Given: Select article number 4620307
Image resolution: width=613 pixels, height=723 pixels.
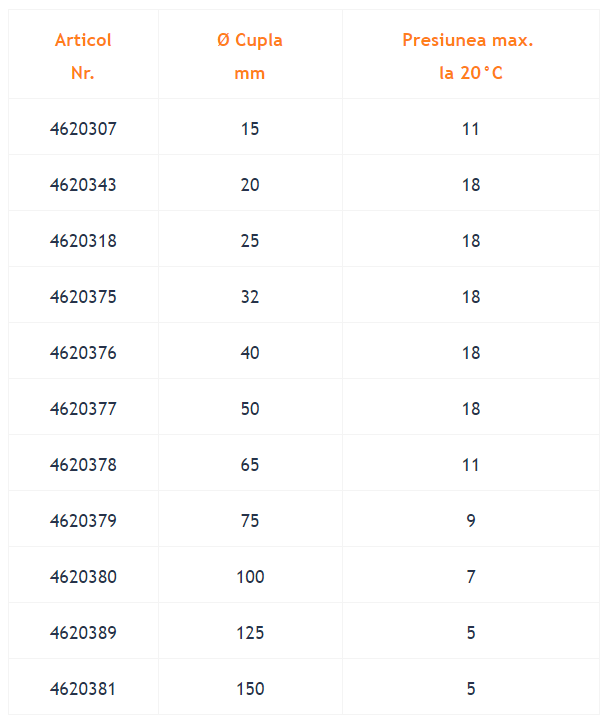Looking at the screenshot, I should (x=83, y=129).
